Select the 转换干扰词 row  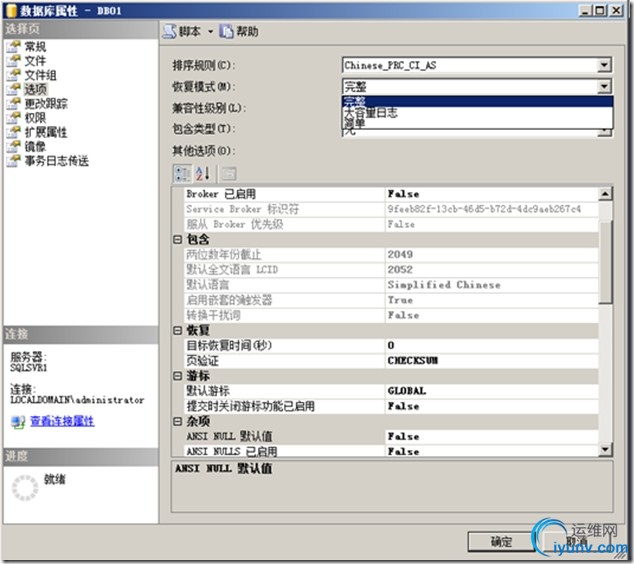click(x=391, y=315)
